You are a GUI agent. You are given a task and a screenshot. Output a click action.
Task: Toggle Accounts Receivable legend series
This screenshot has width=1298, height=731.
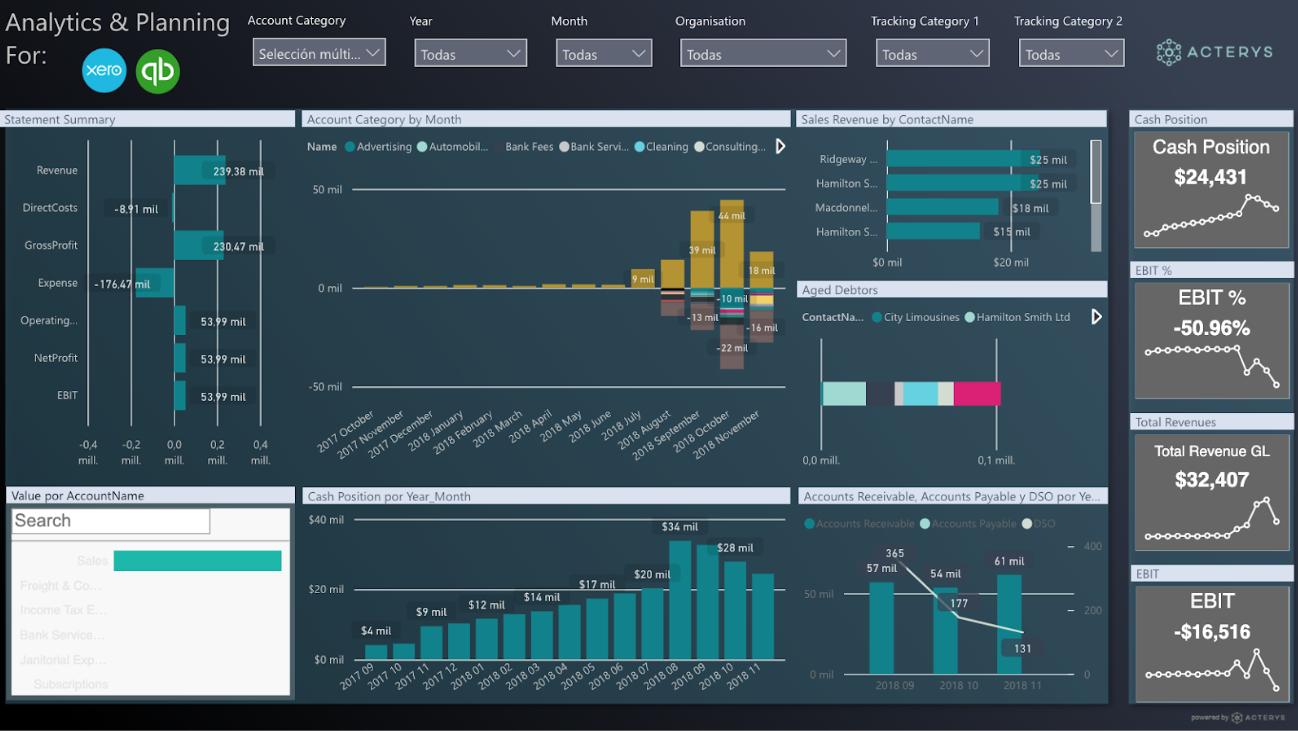click(810, 524)
